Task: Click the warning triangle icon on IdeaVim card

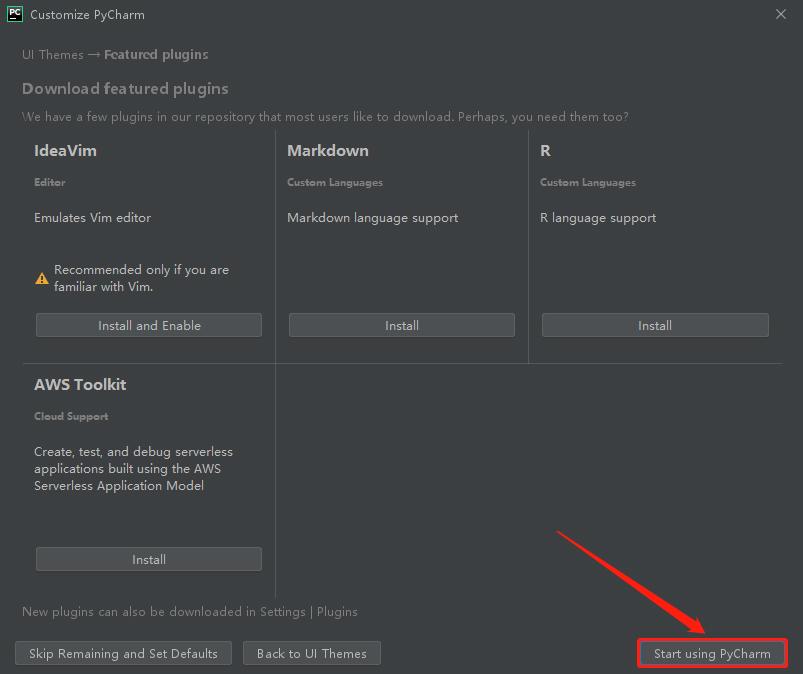Action: point(41,277)
